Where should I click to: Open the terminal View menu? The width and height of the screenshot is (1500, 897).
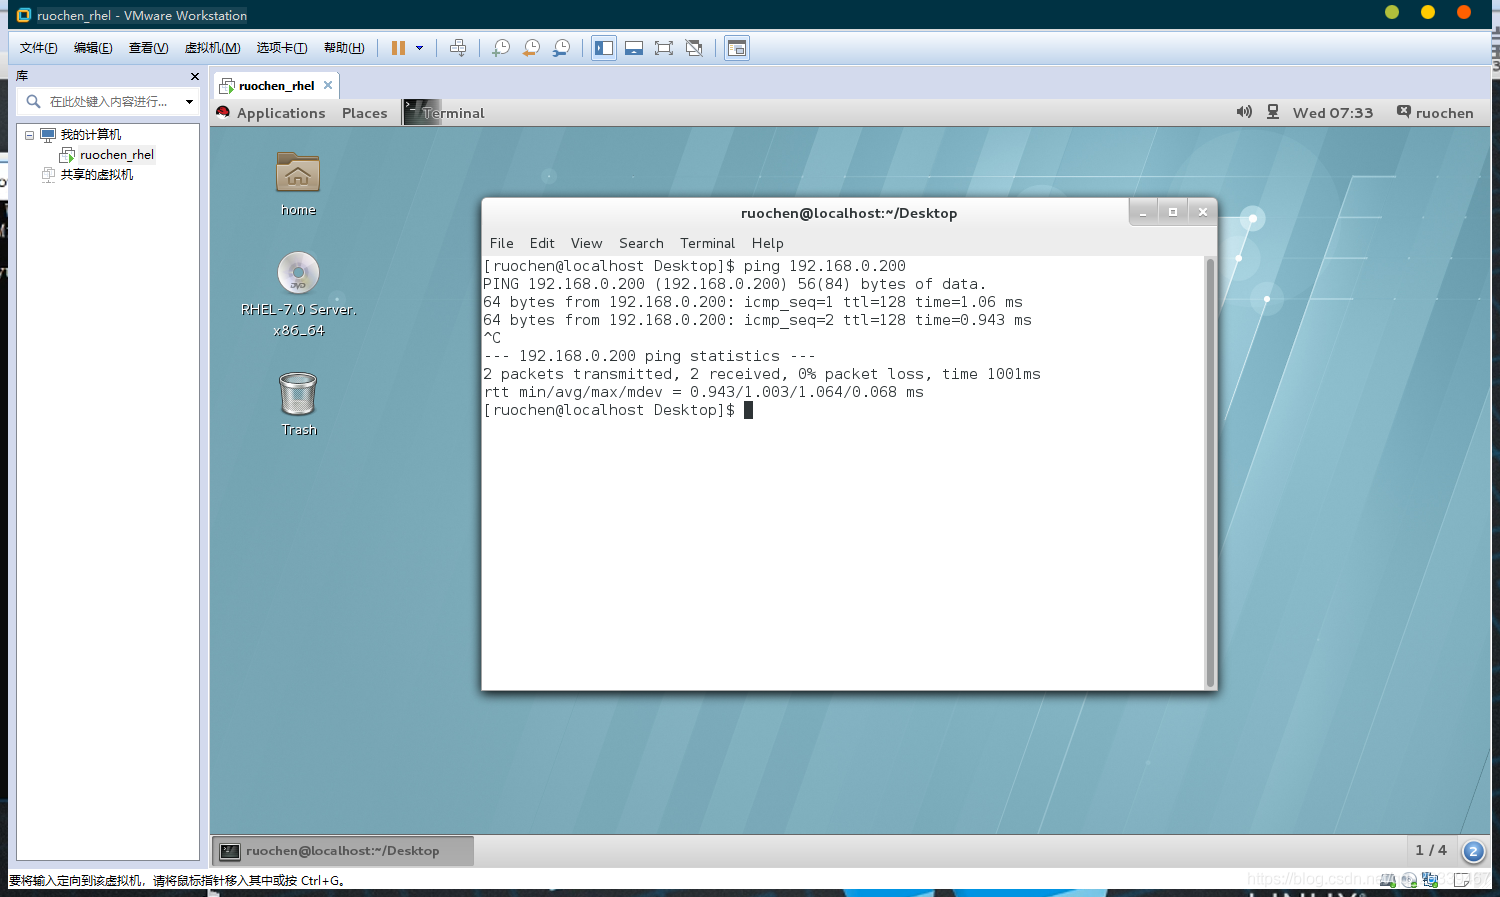(586, 243)
